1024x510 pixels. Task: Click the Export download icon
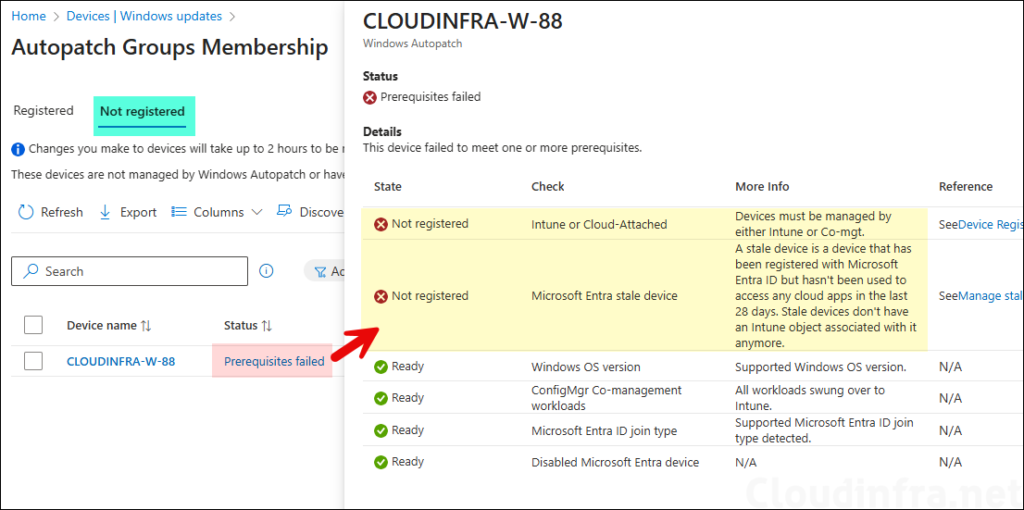(x=105, y=212)
